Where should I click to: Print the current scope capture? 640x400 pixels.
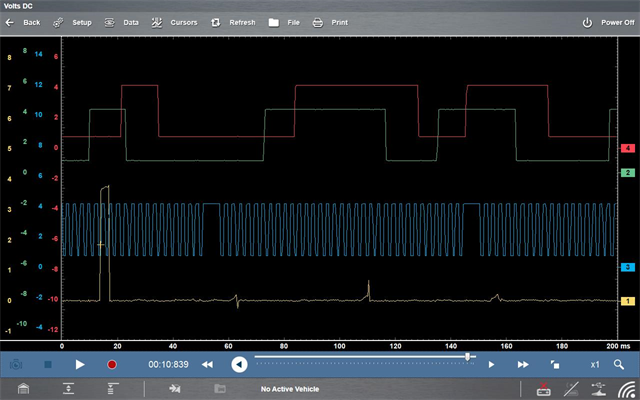click(331, 21)
